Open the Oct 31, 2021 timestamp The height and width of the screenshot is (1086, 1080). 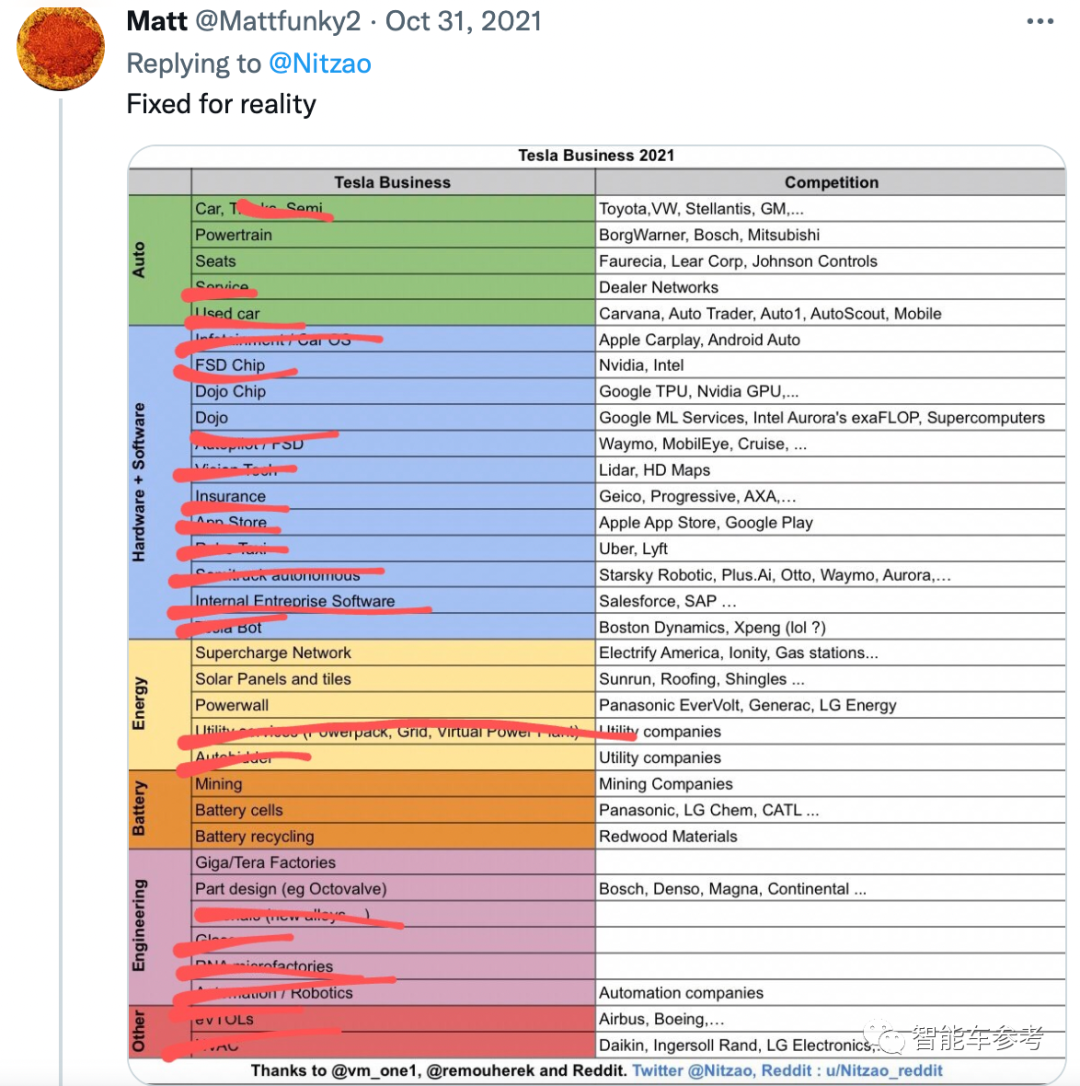coord(463,22)
